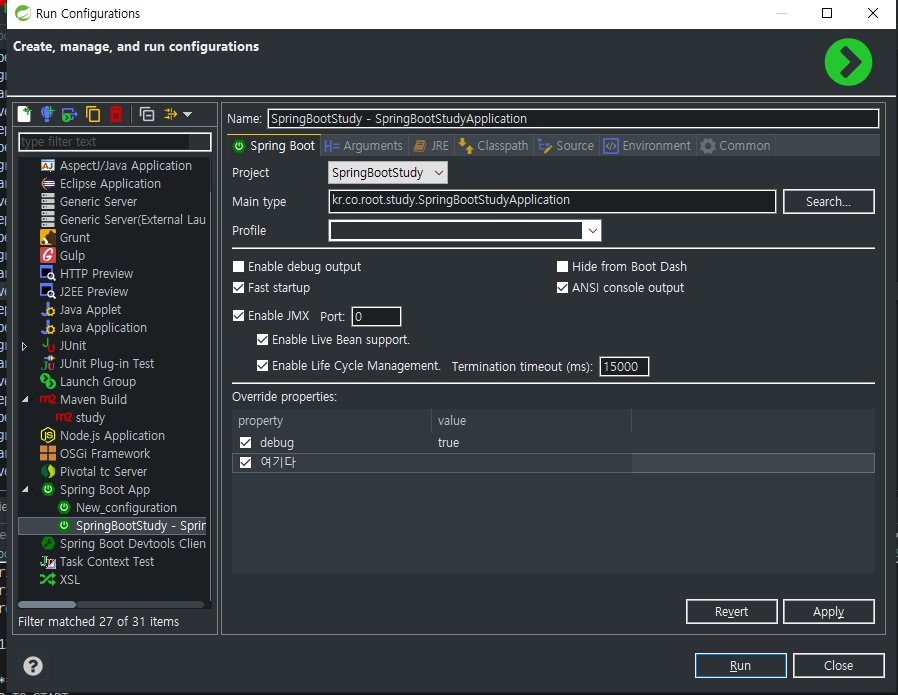Switch to the JRE tab

pos(432,146)
